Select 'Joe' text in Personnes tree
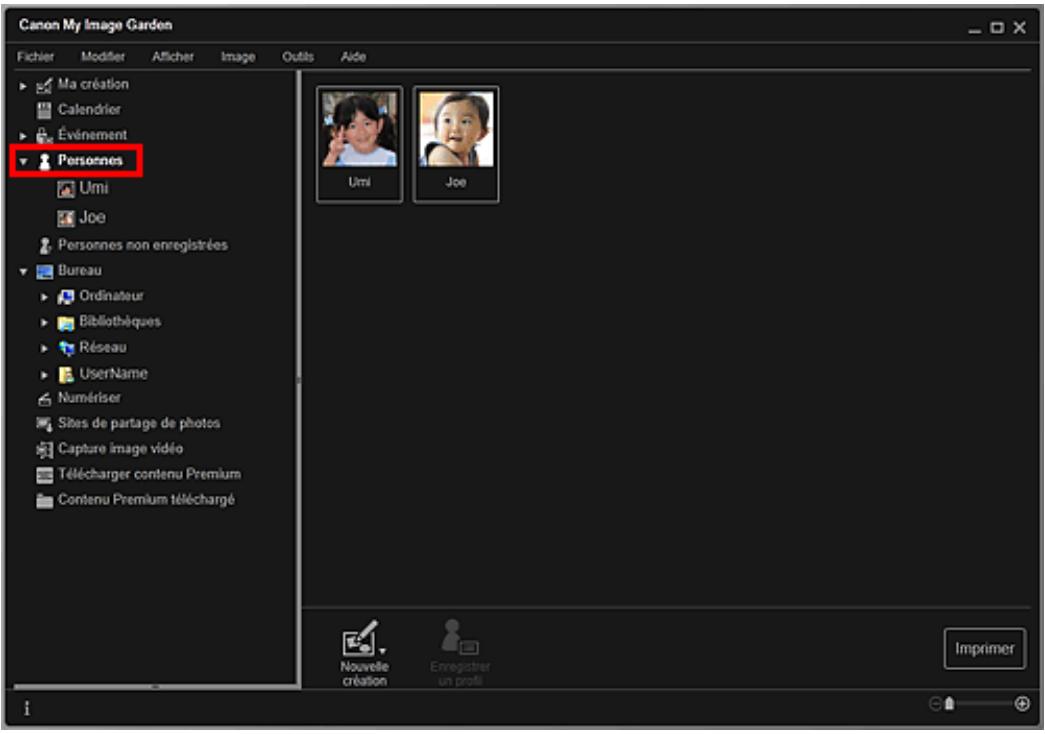 click(92, 217)
